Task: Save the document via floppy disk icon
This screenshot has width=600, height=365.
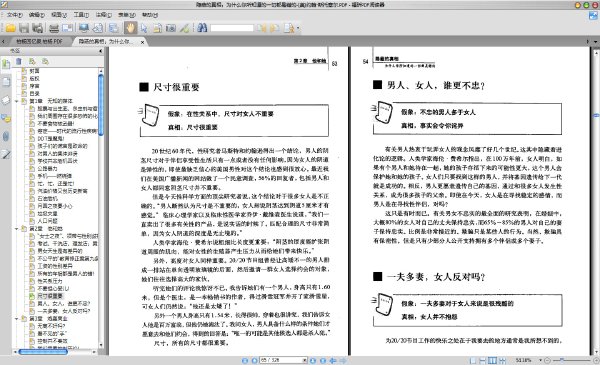Action: [24, 28]
